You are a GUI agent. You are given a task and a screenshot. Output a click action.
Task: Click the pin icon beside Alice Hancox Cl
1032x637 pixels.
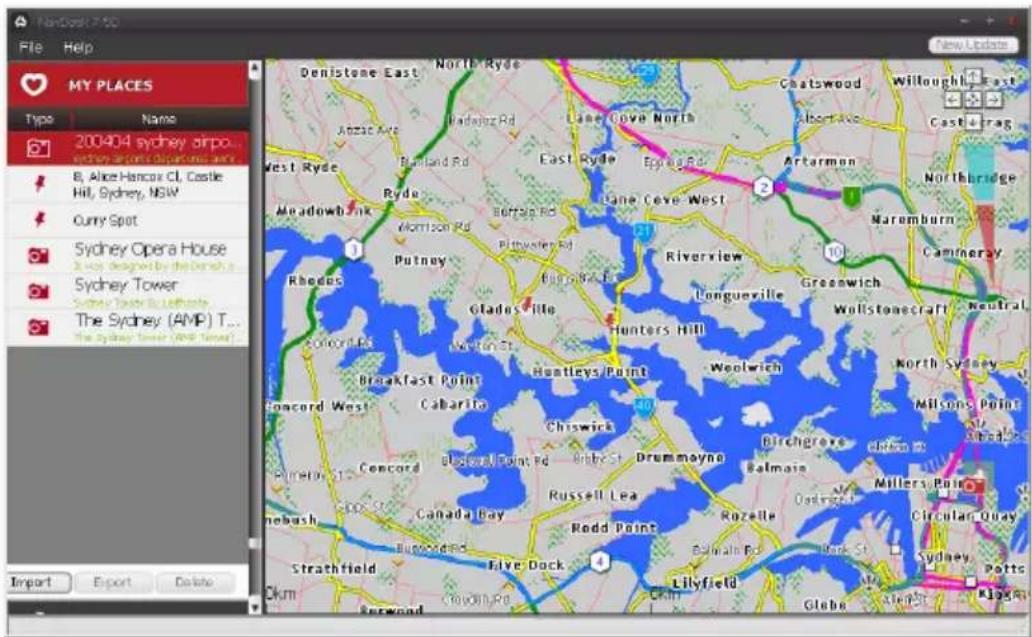[x=39, y=184]
